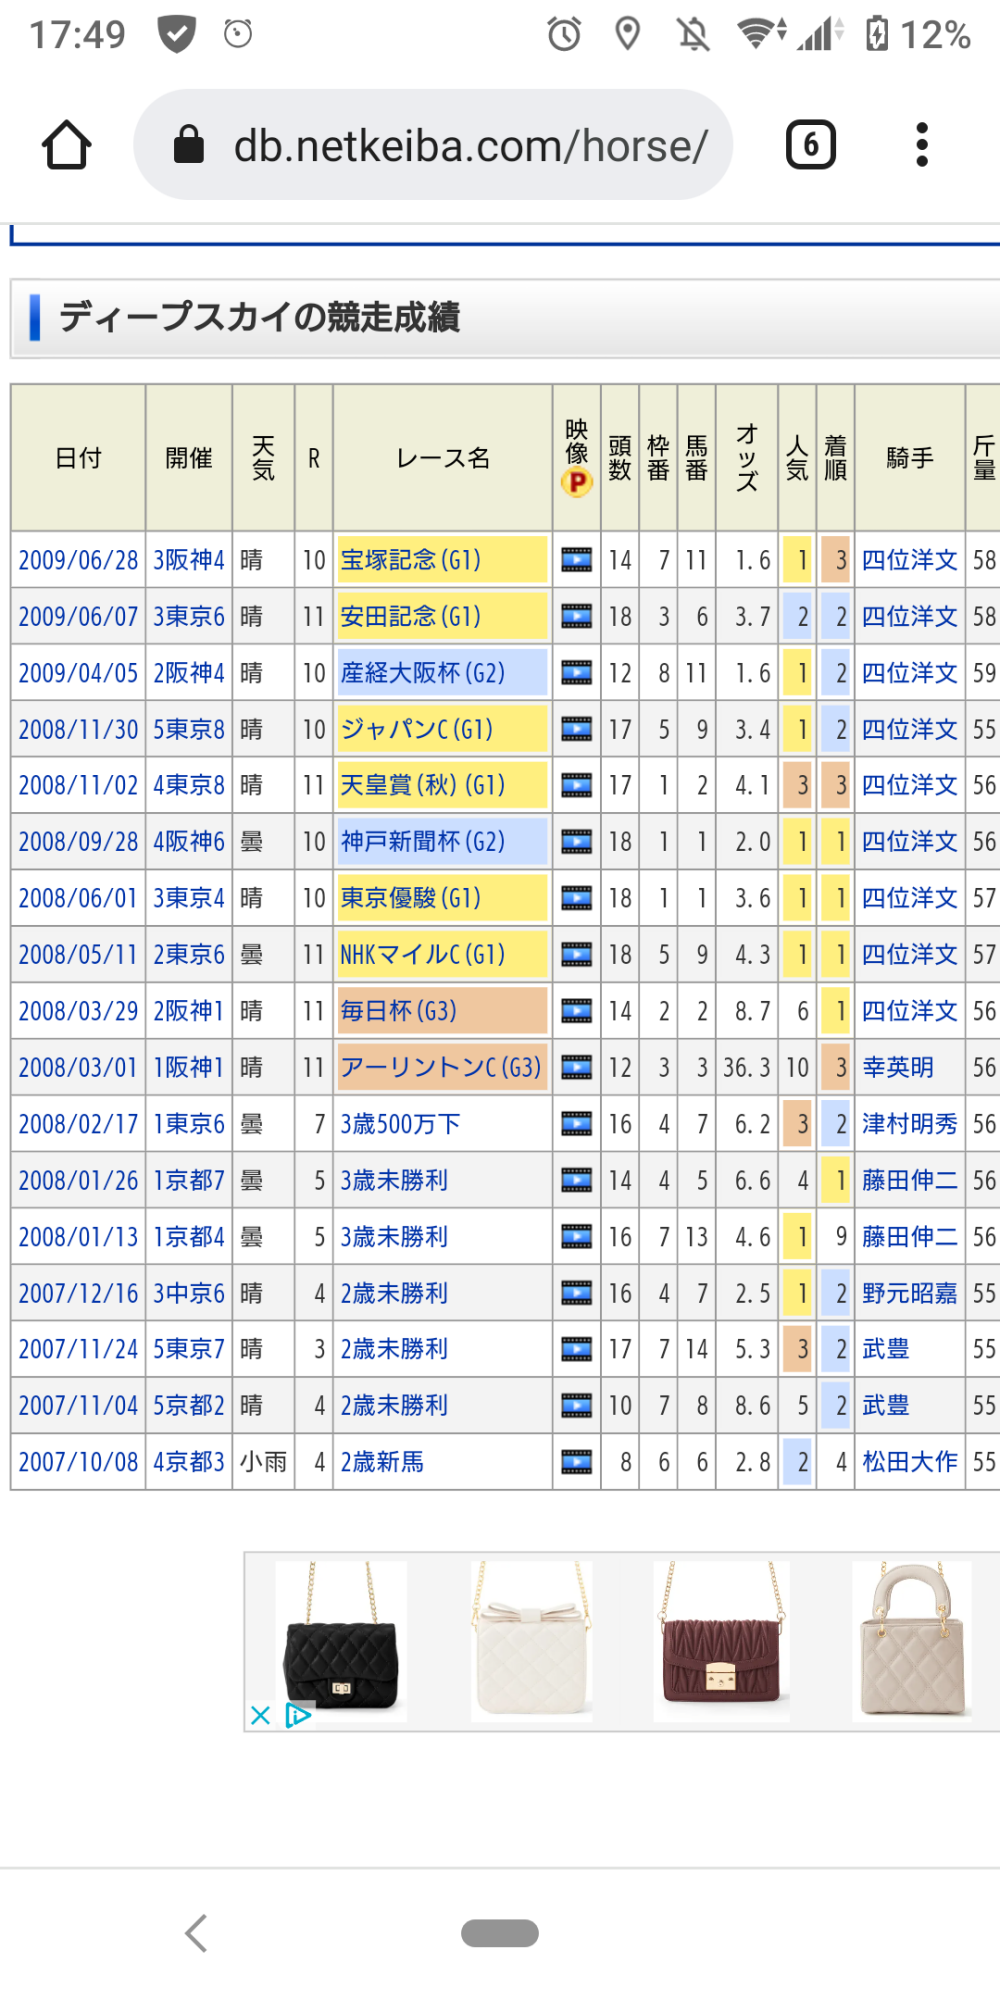Tap the white bow handbag ad image
Image resolution: width=1000 pixels, height=2000 pixels.
point(532,1640)
